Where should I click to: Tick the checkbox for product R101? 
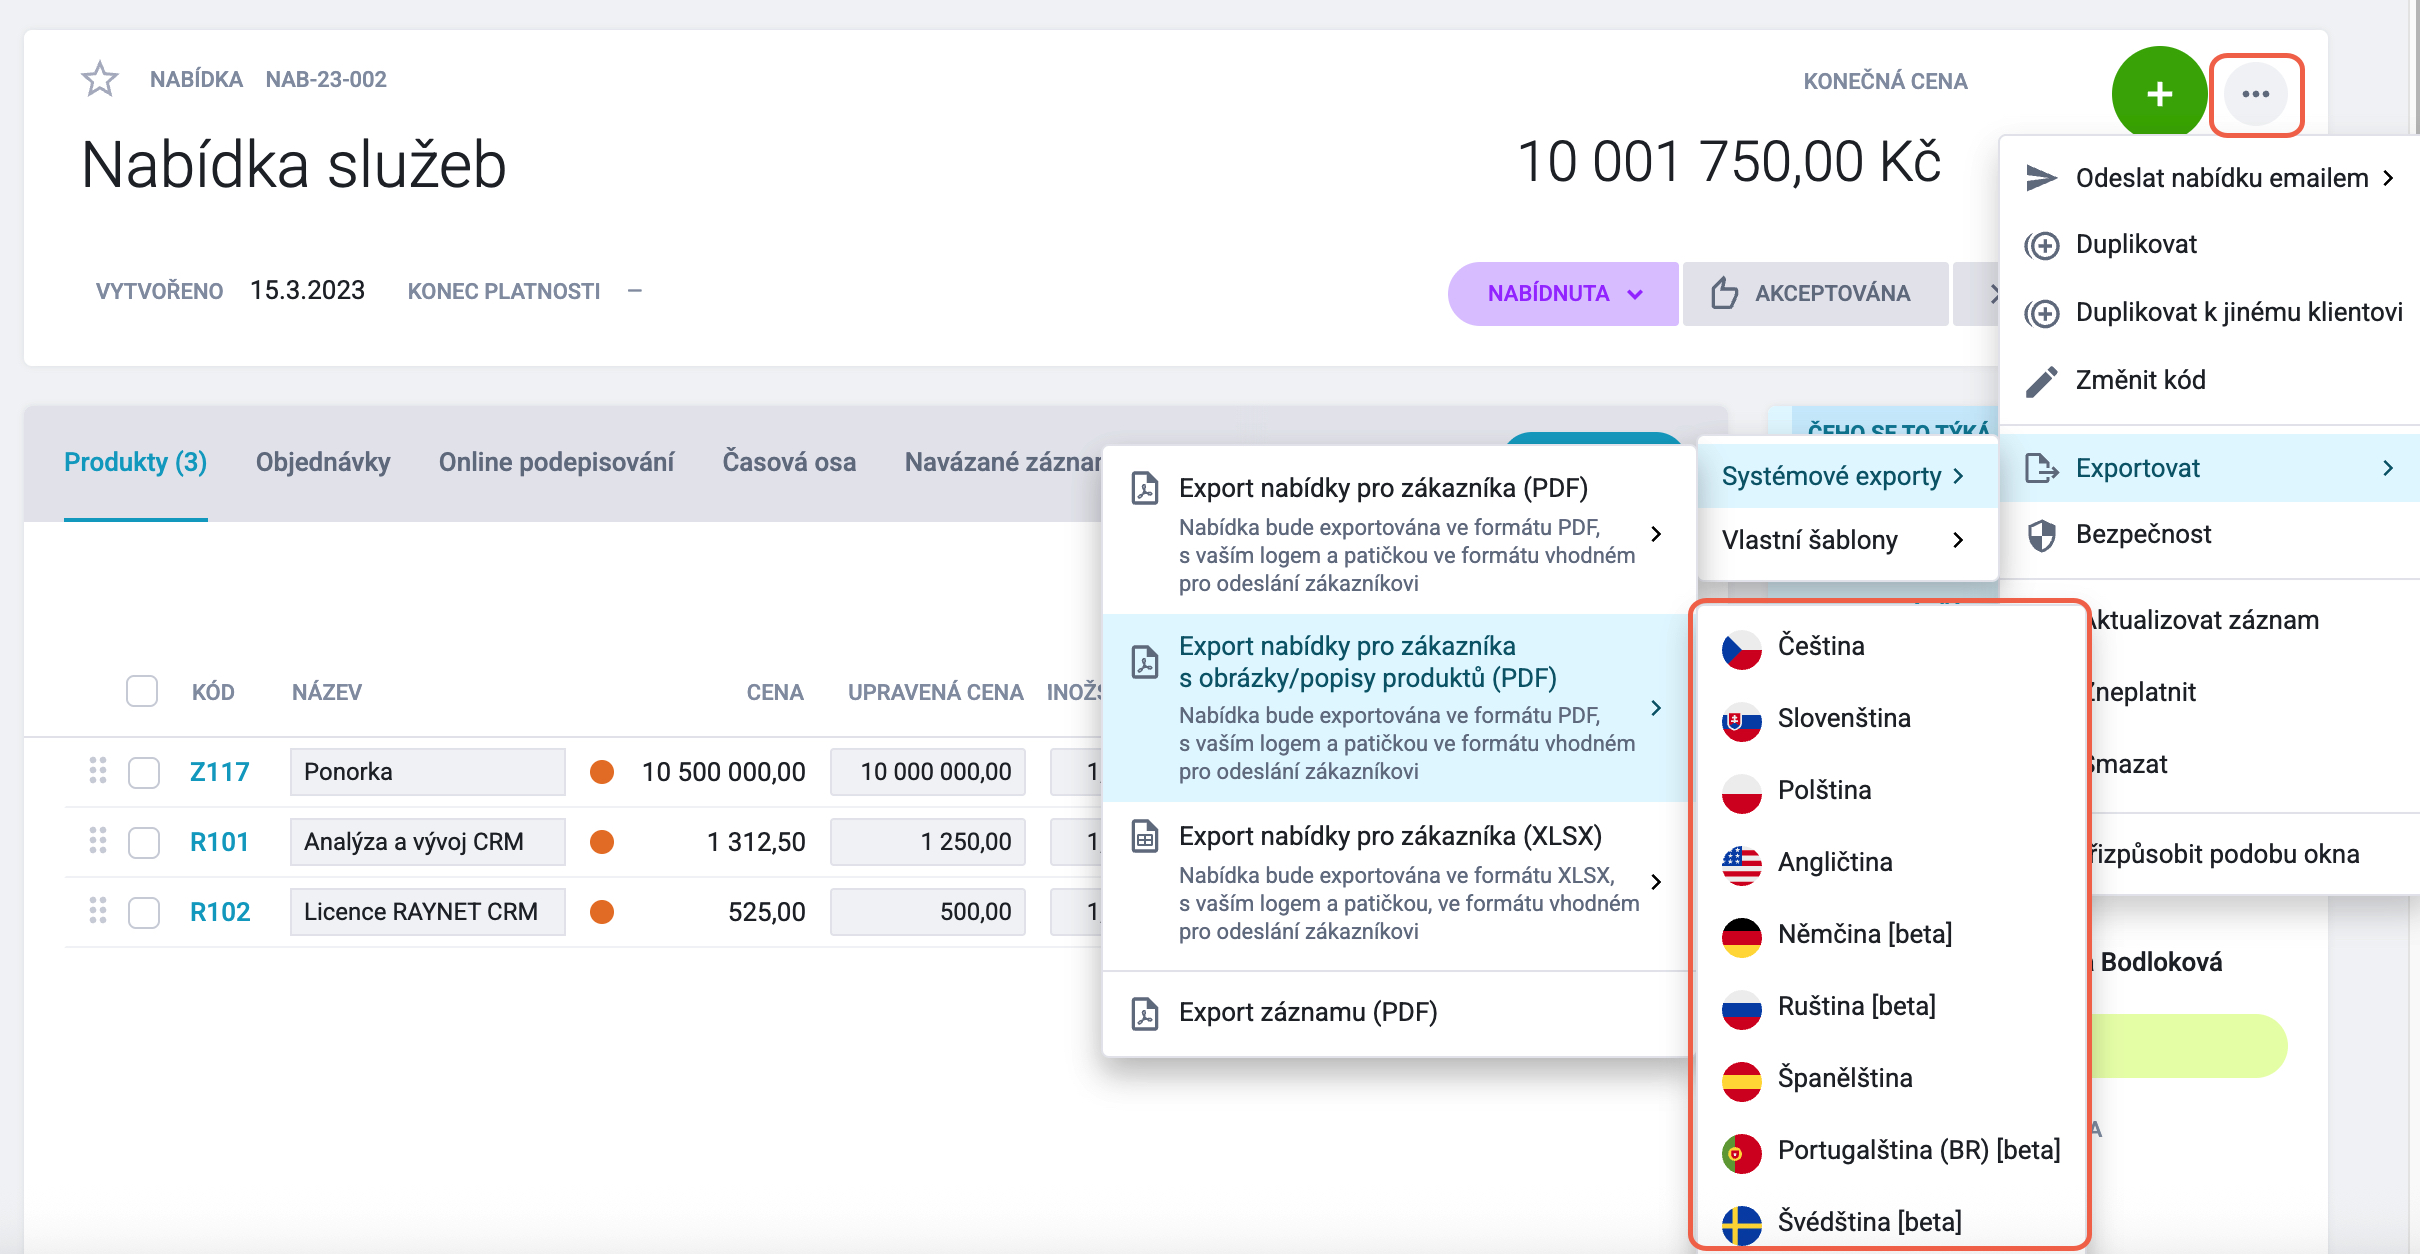(144, 842)
